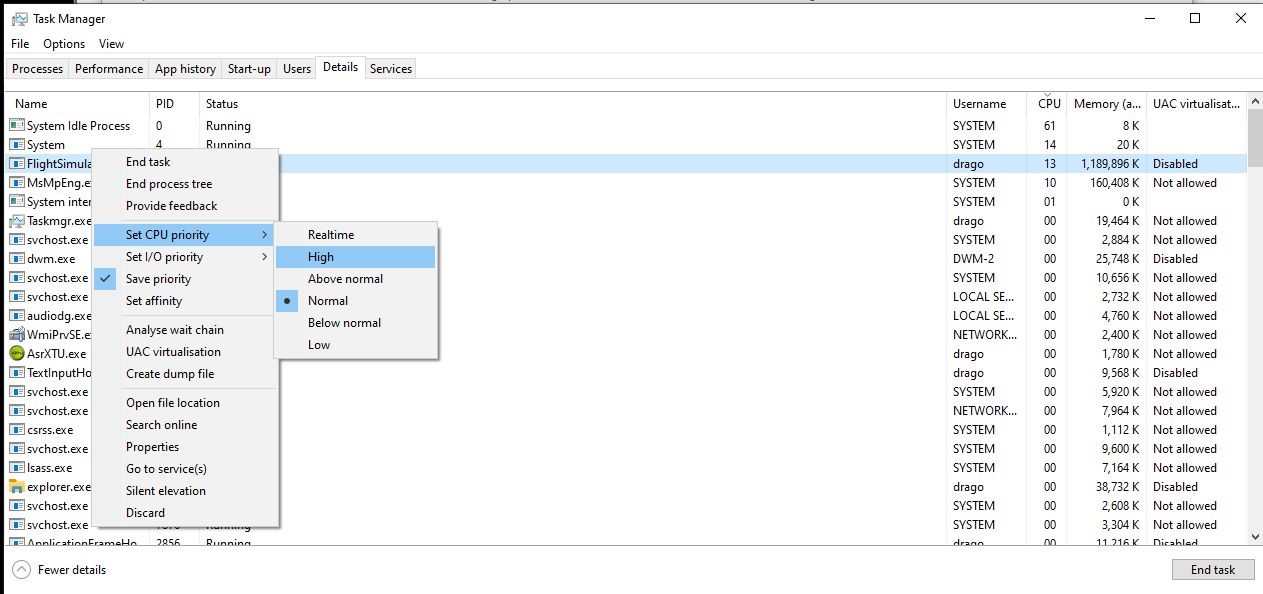Switch to the Processes tab
The height and width of the screenshot is (594, 1263).
[x=38, y=69]
